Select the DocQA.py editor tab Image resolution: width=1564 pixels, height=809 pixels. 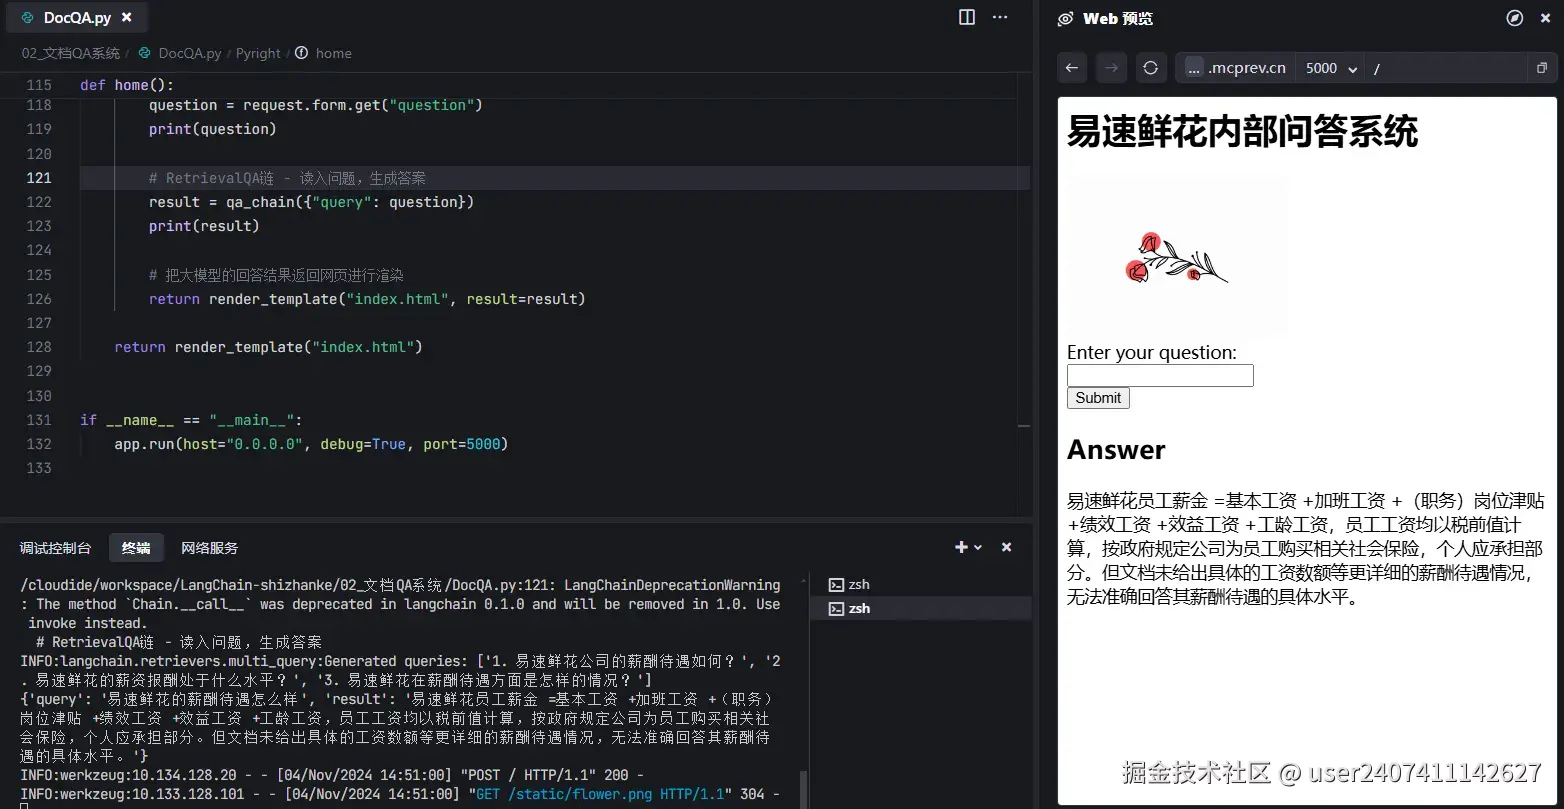click(x=77, y=18)
